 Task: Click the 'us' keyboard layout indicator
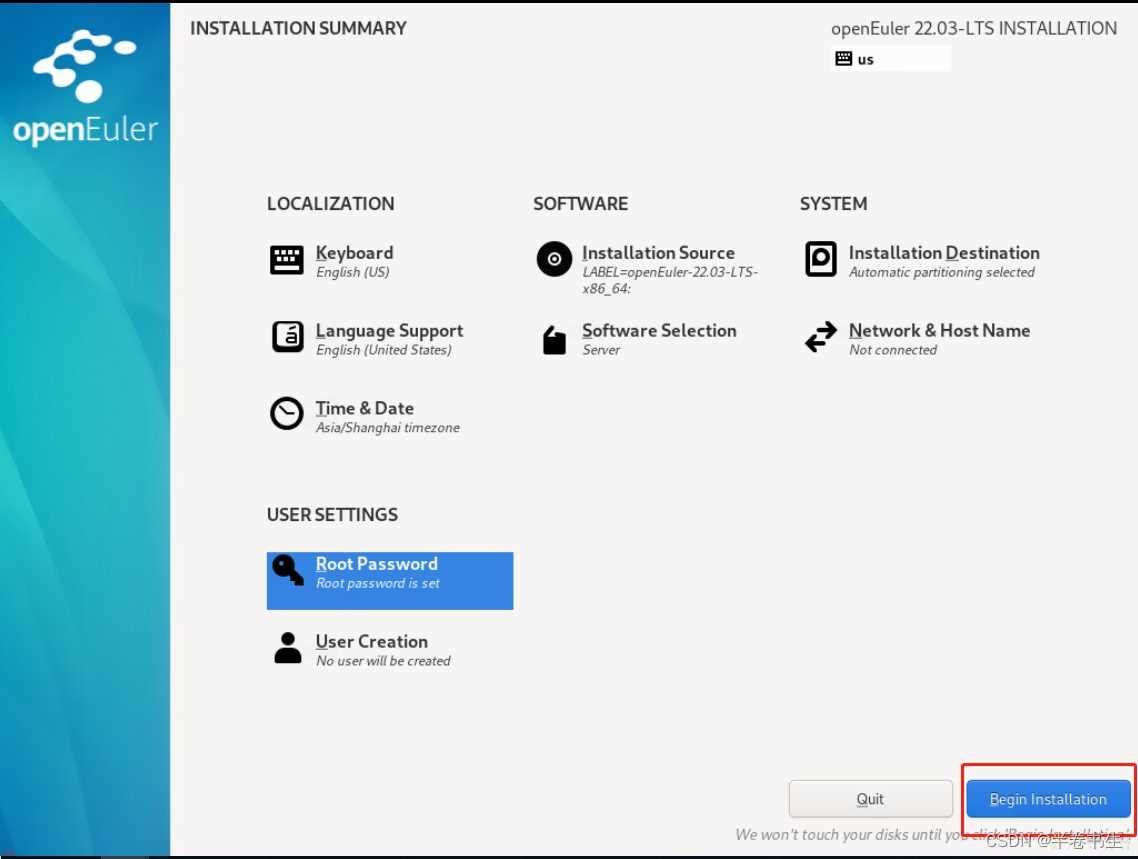(891, 59)
